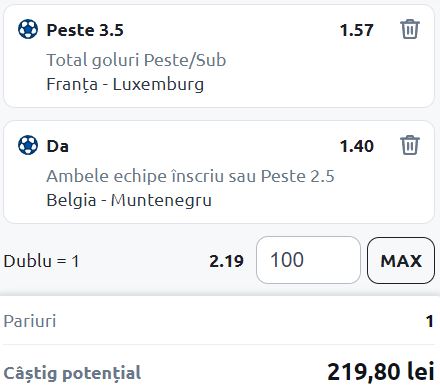Click the Ambele echipe înscriu sau Peste 2.5 label
Image resolution: width=440 pixels, height=390 pixels.
pos(190,176)
